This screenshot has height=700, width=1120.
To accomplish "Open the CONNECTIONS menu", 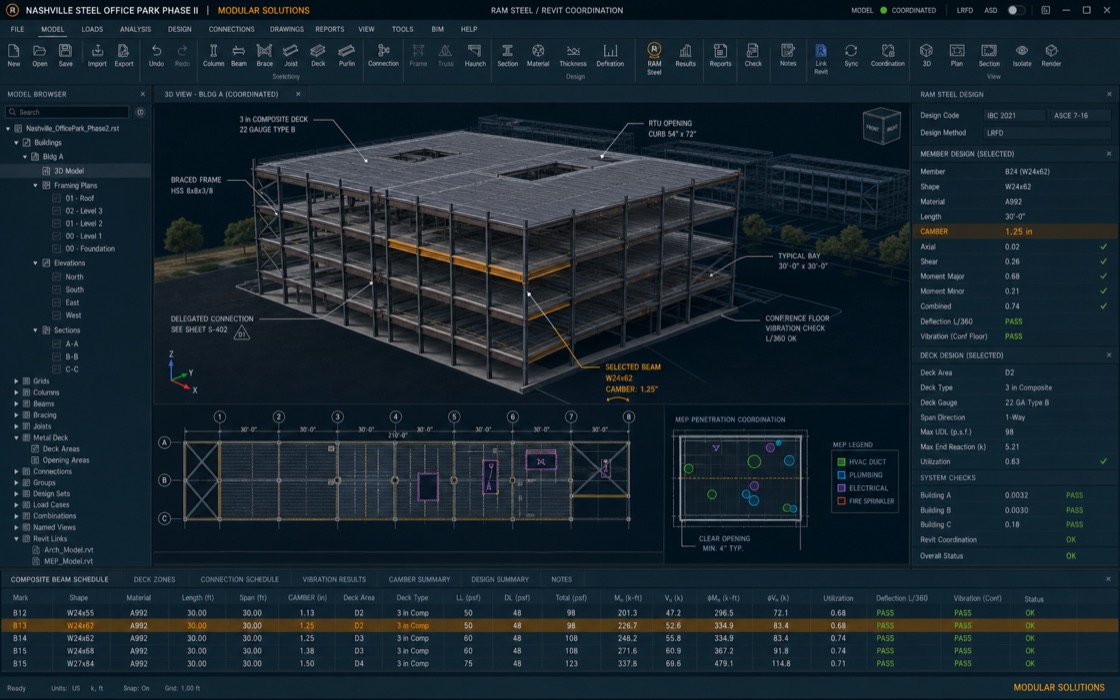I will (x=231, y=29).
